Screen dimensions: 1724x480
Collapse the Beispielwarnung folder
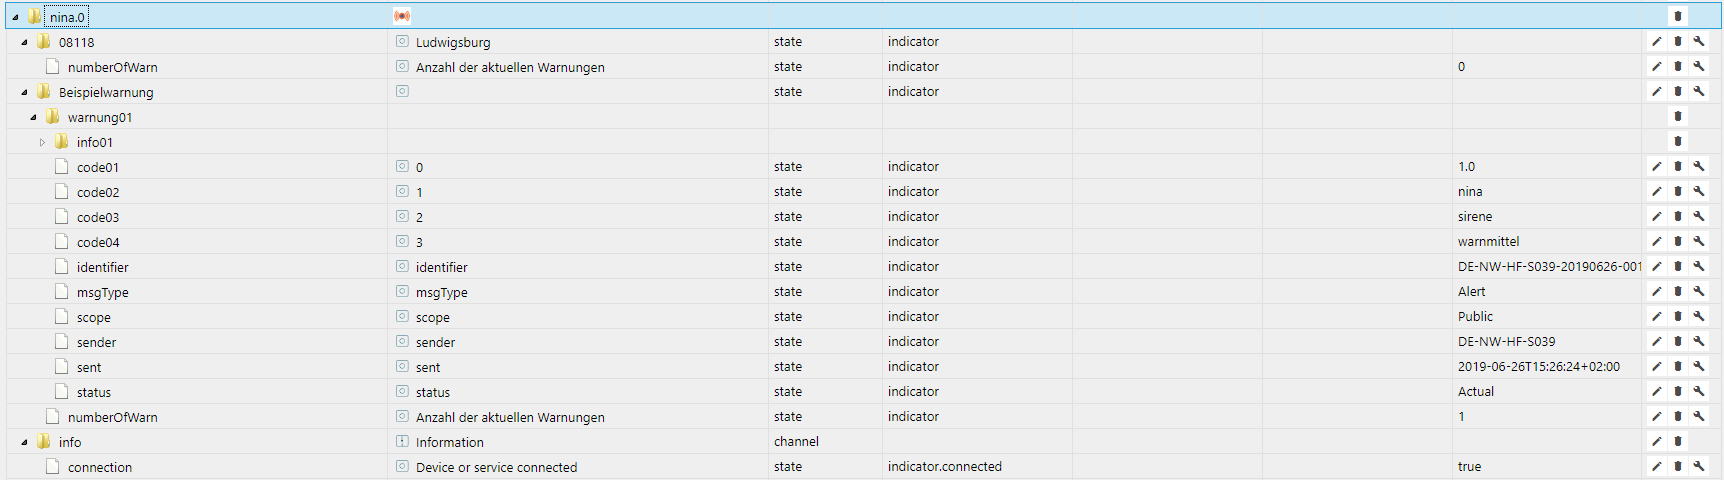[24, 92]
